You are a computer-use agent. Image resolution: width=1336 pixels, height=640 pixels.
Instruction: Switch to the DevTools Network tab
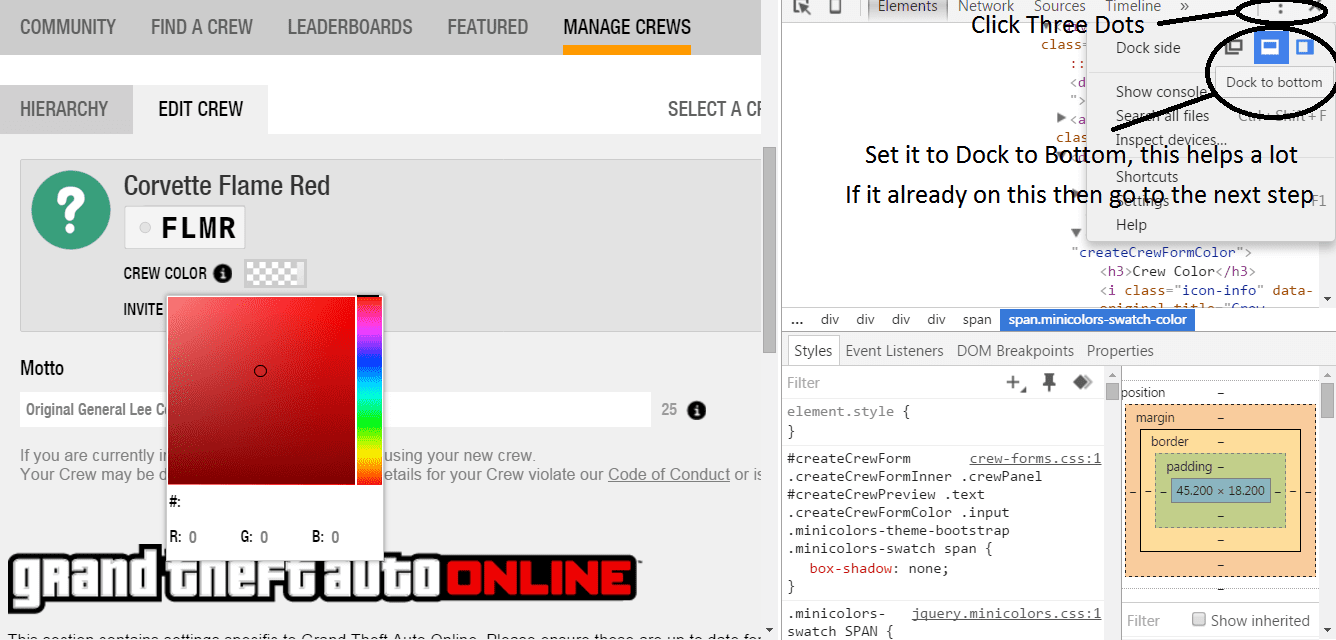(986, 7)
